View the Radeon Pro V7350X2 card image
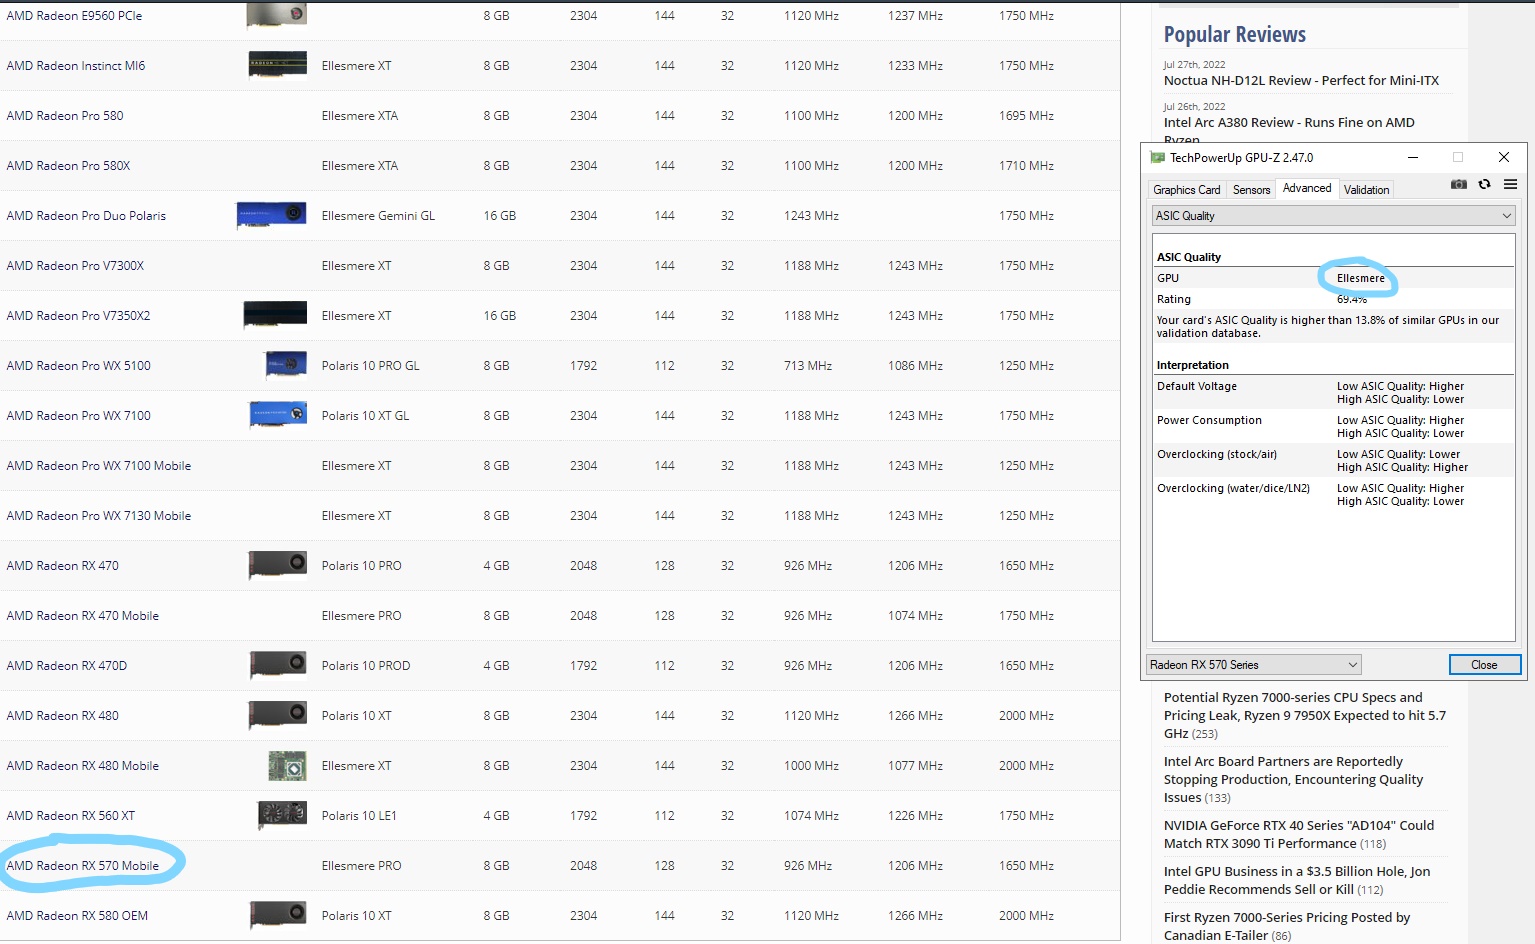Screen dimensions: 1535x944 [275, 315]
